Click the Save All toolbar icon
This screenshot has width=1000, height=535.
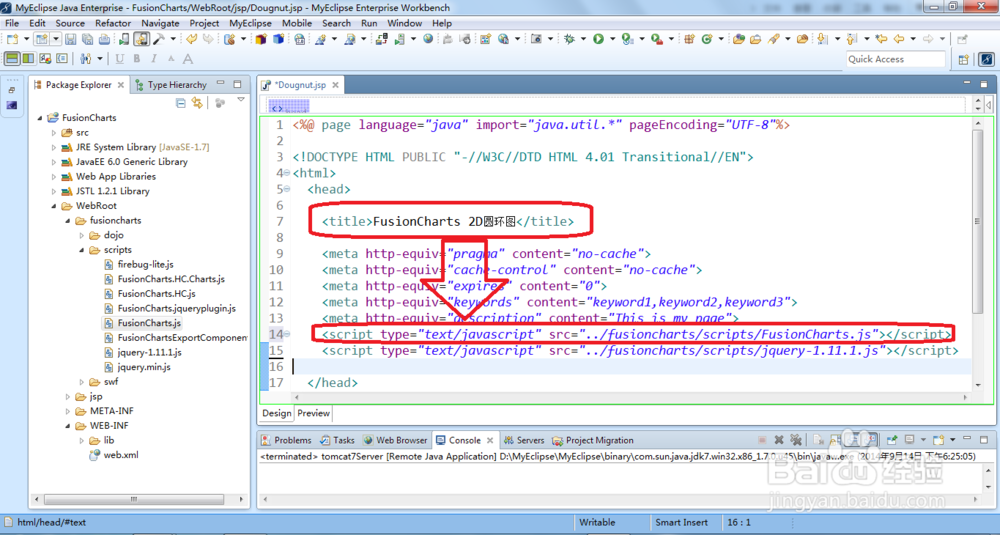(87, 39)
